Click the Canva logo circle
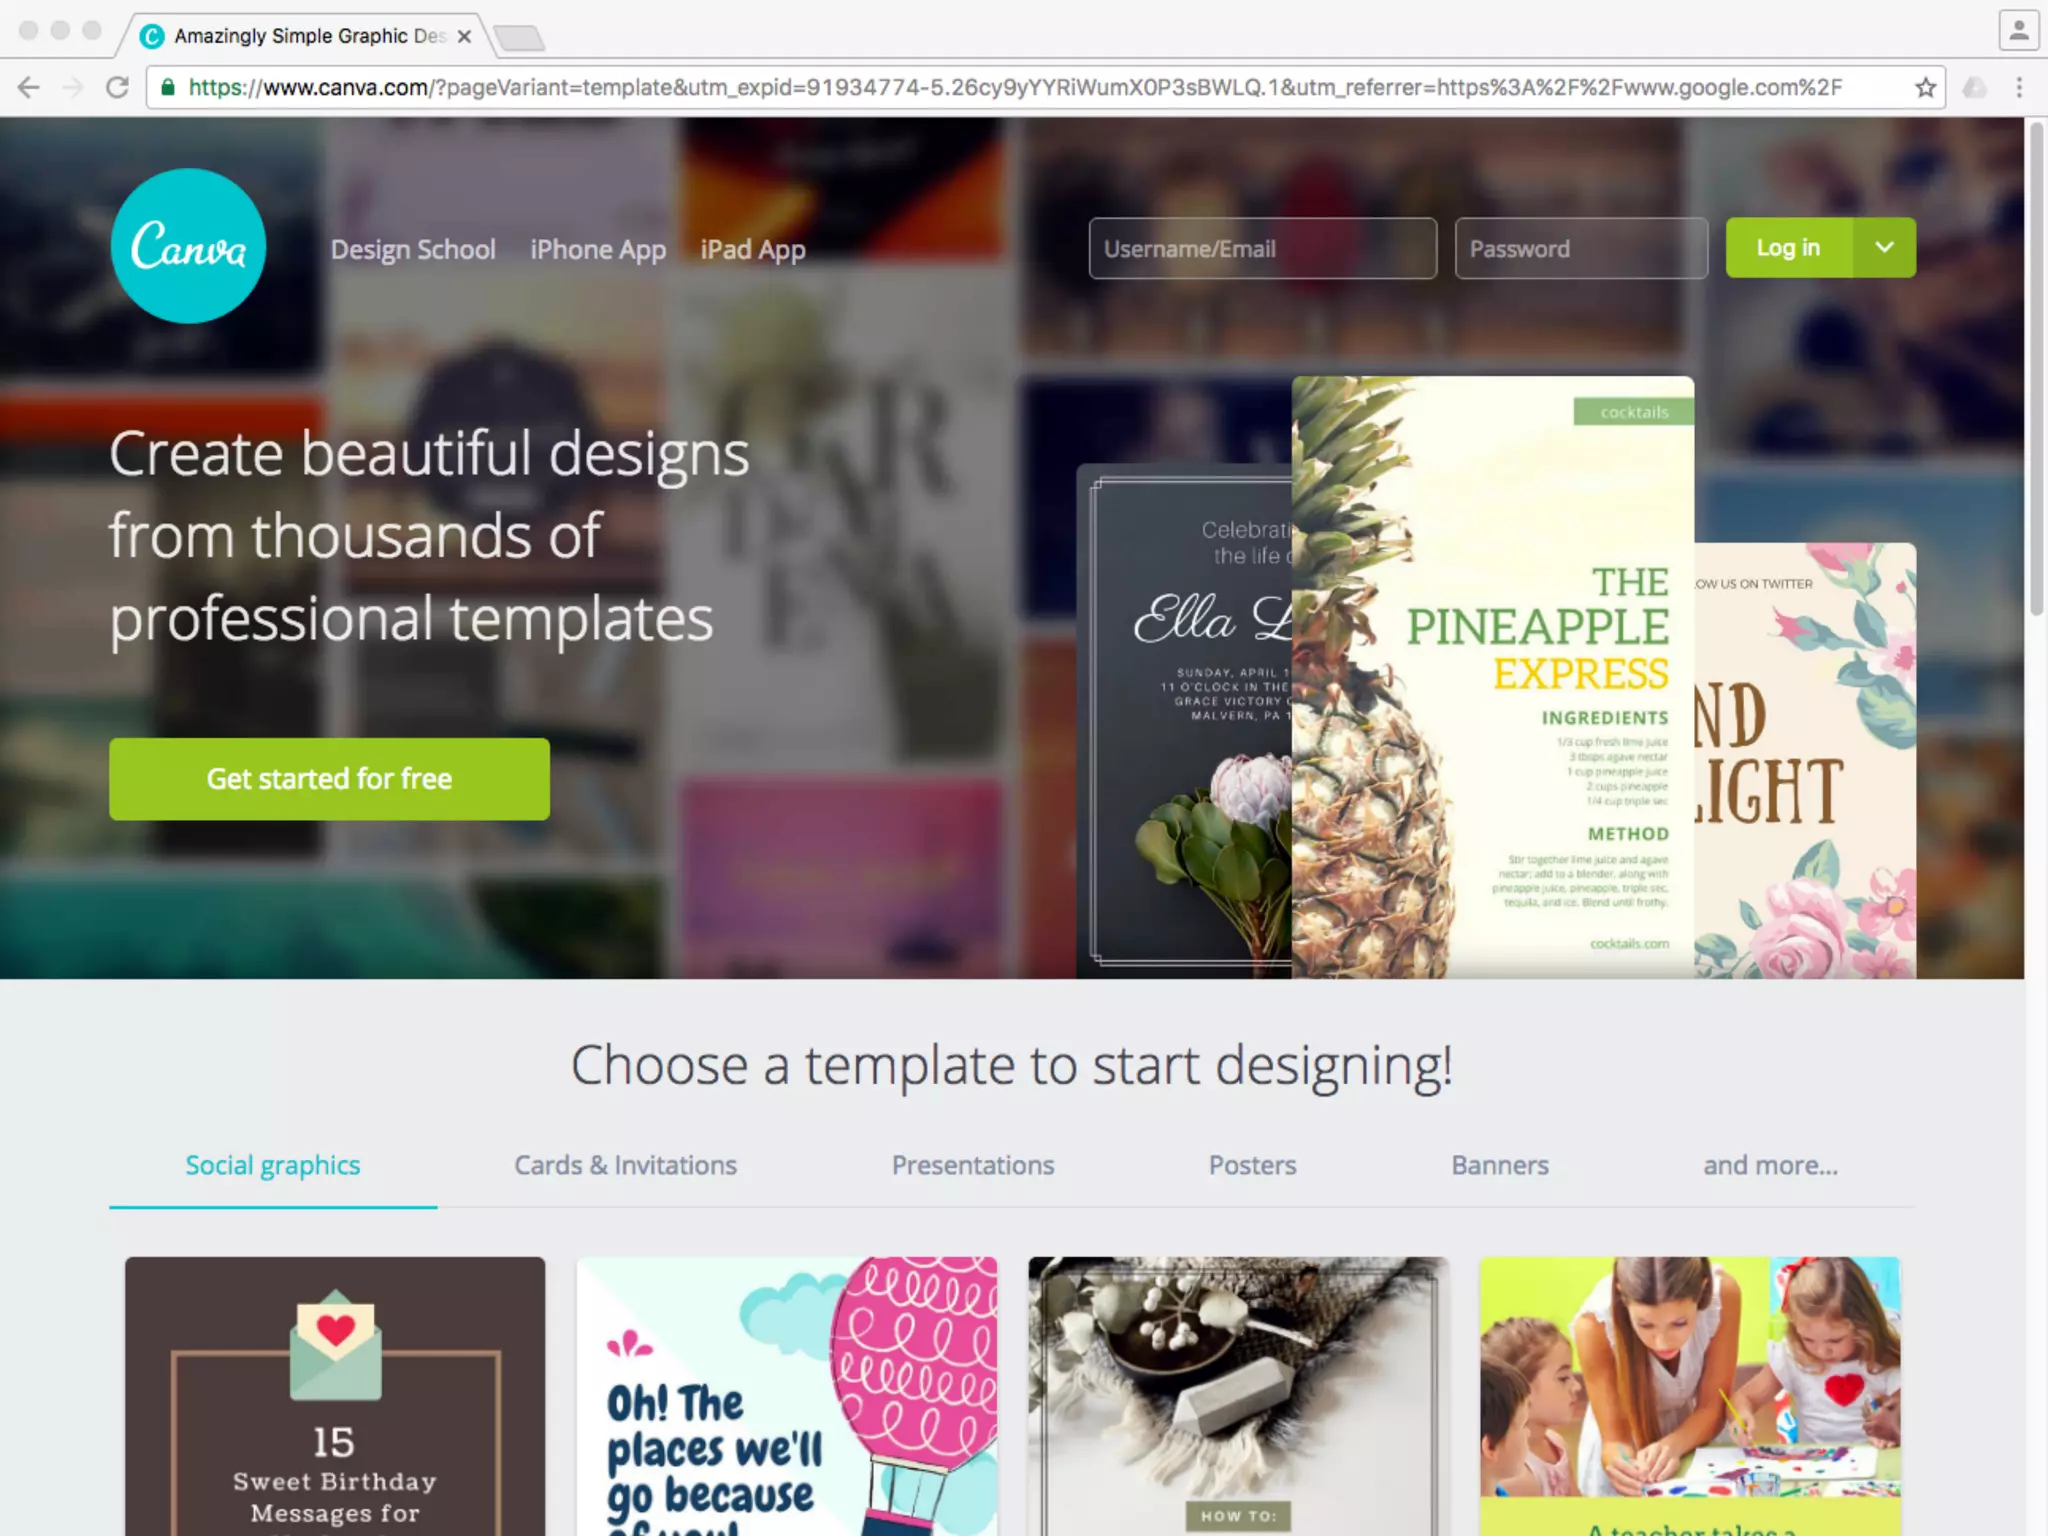Image resolution: width=2048 pixels, height=1536 pixels. click(x=188, y=246)
